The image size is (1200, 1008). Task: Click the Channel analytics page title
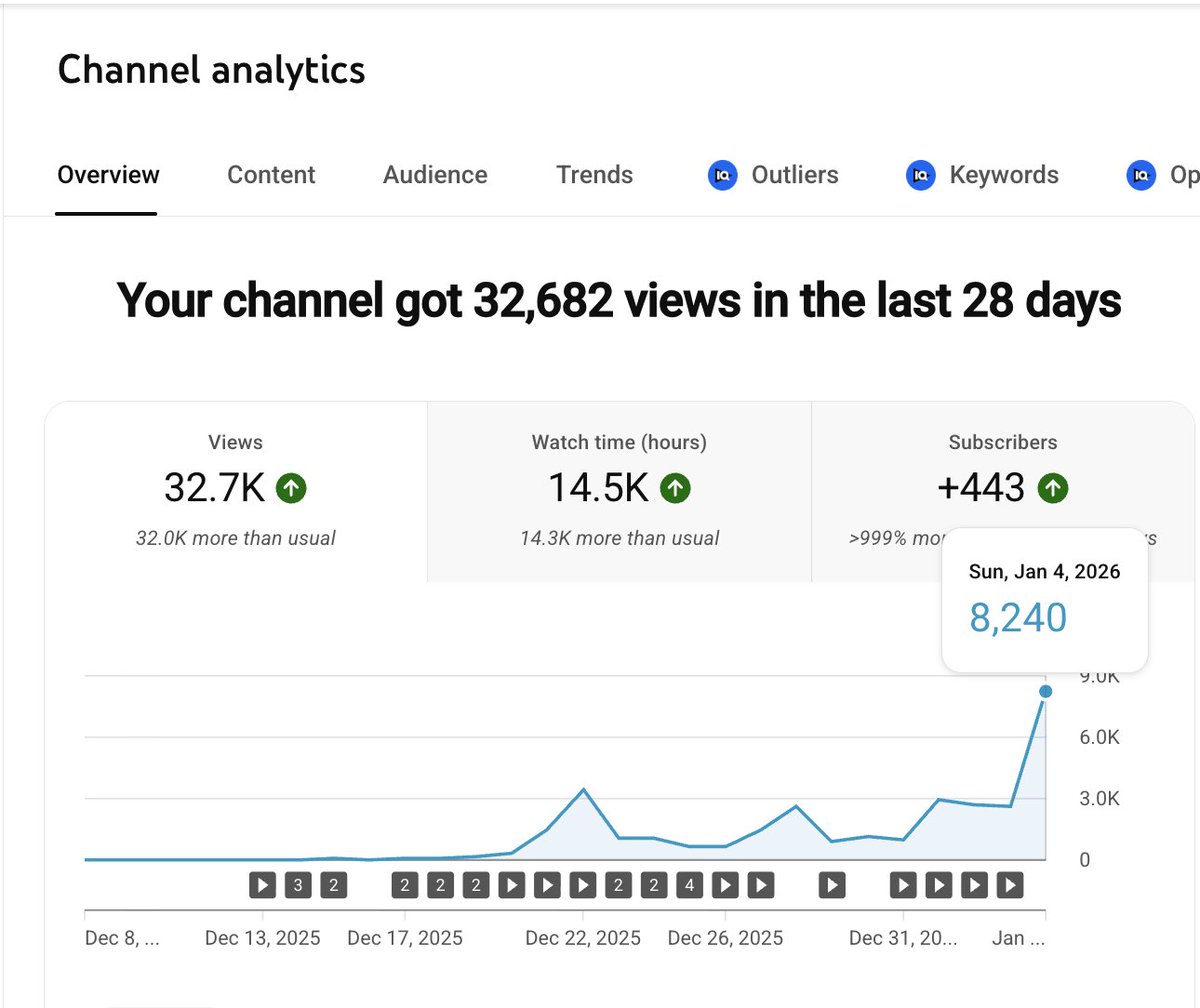click(x=211, y=70)
